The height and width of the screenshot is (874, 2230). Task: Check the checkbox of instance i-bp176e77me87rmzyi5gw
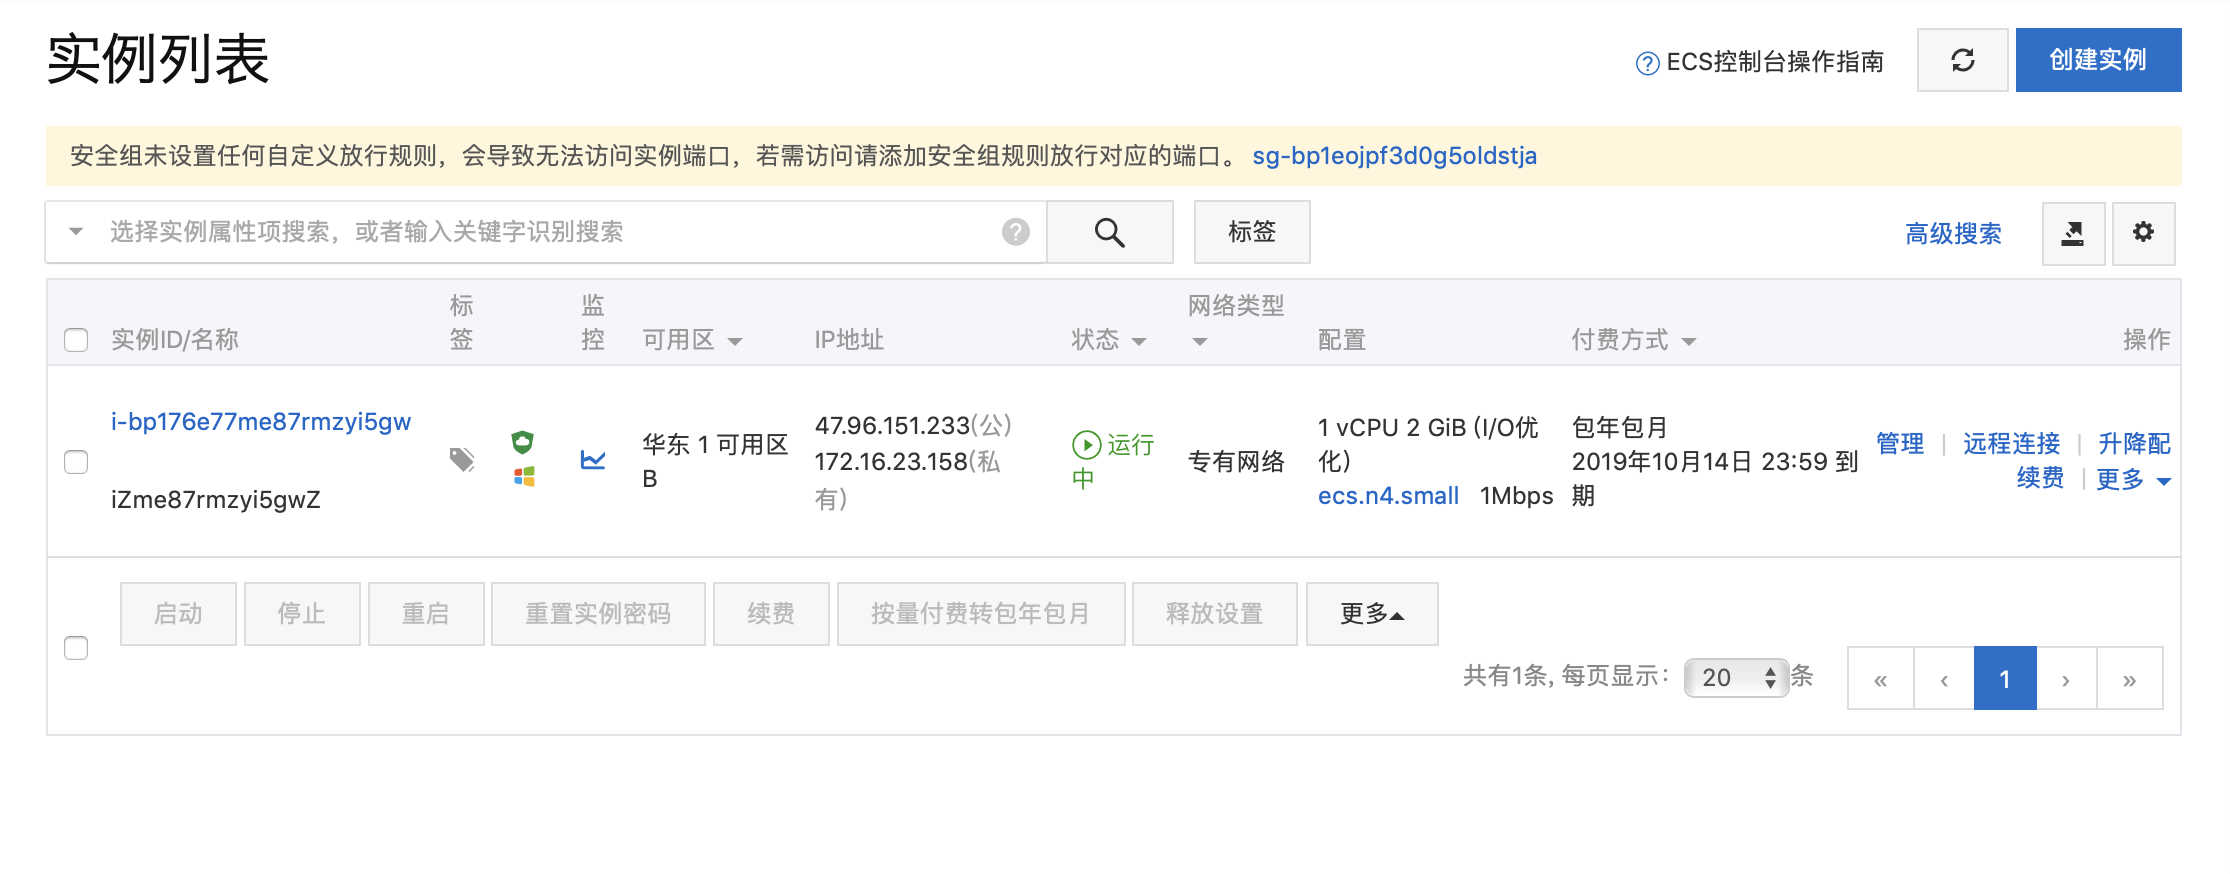76,462
